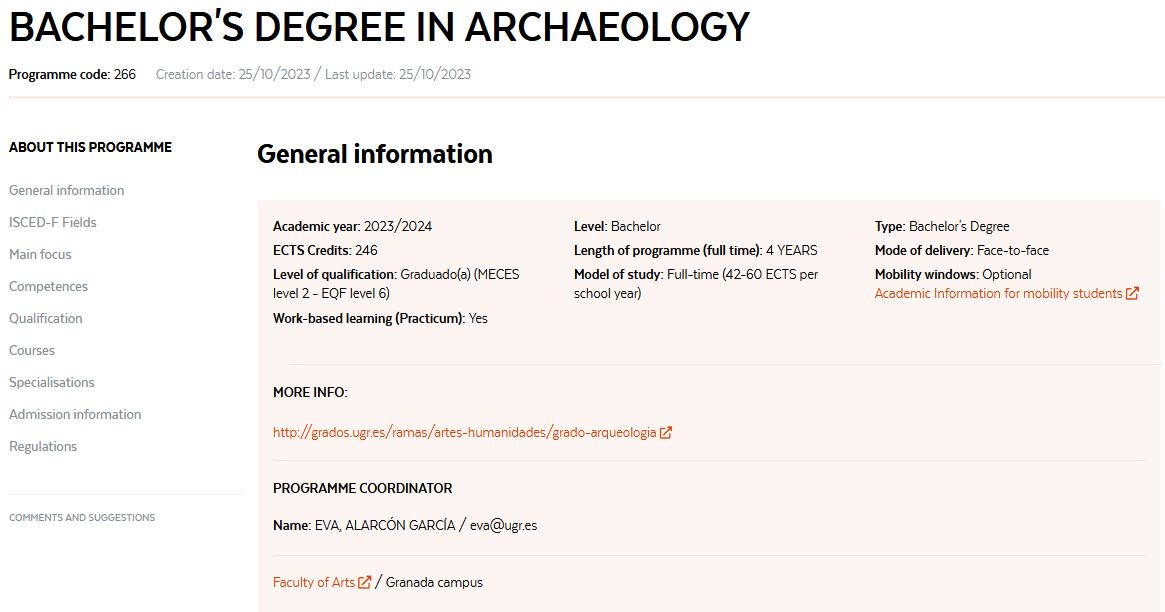The height and width of the screenshot is (612, 1165).
Task: Click external-link icon next to Faculty of Arts
Action: click(x=365, y=582)
